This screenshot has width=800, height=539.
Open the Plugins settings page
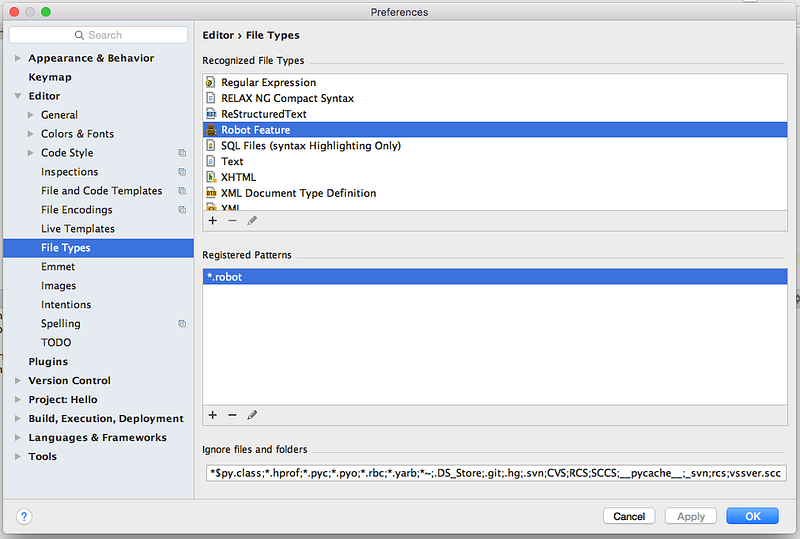(48, 361)
